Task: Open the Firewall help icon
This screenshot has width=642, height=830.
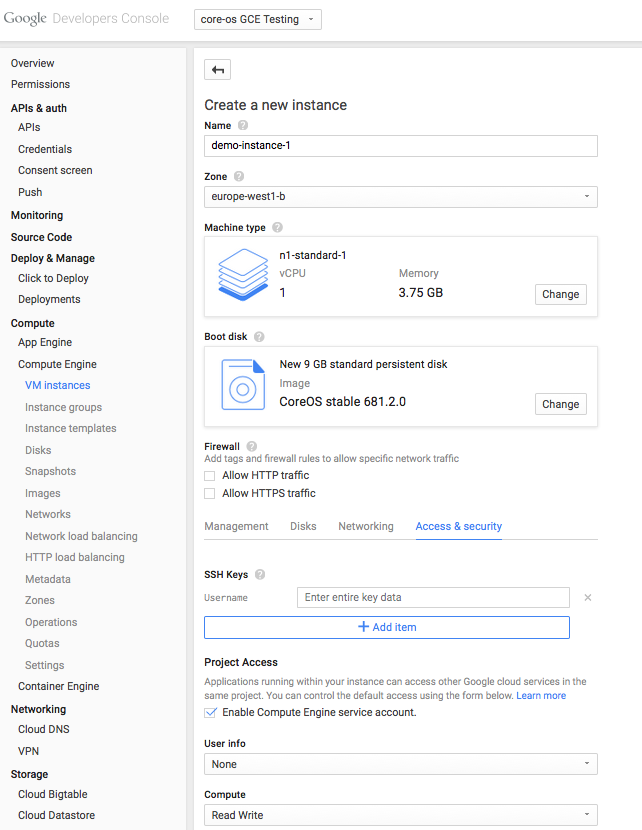Action: click(252, 446)
